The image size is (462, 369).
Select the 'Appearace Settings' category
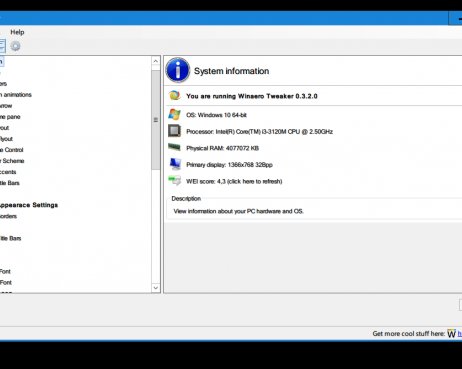29,205
